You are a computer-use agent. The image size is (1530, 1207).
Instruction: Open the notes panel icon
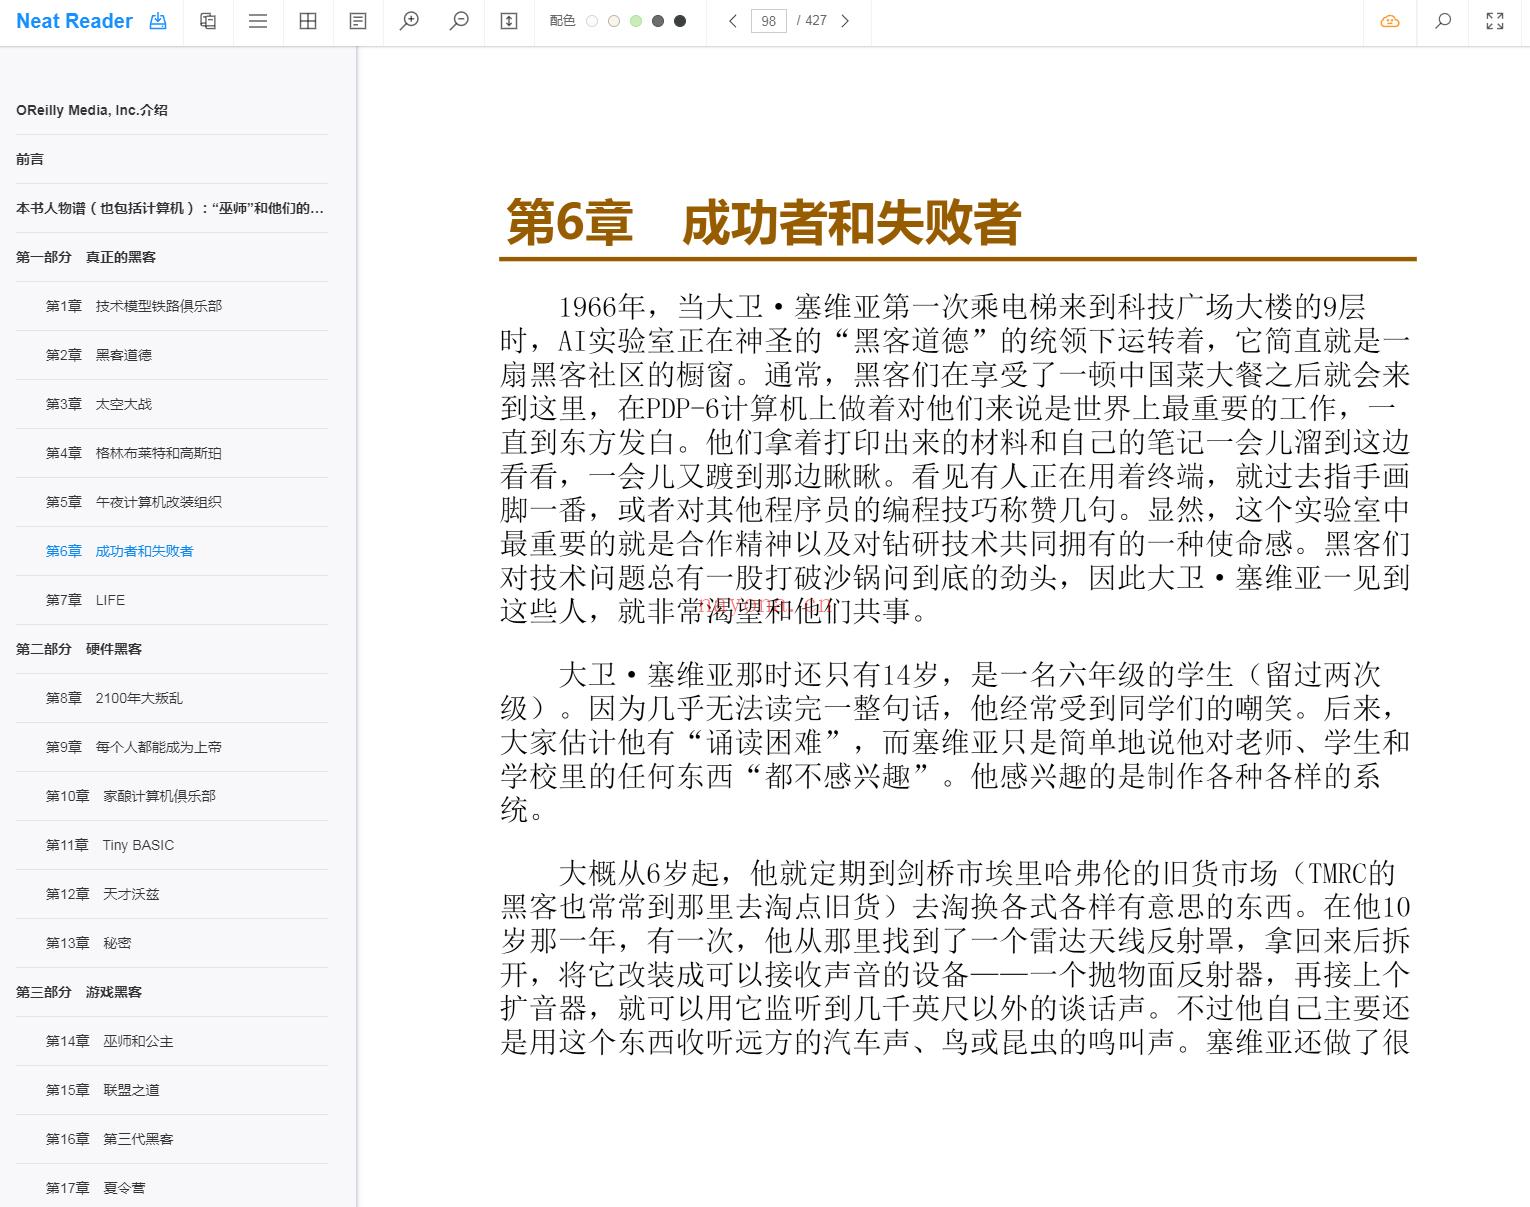point(358,21)
